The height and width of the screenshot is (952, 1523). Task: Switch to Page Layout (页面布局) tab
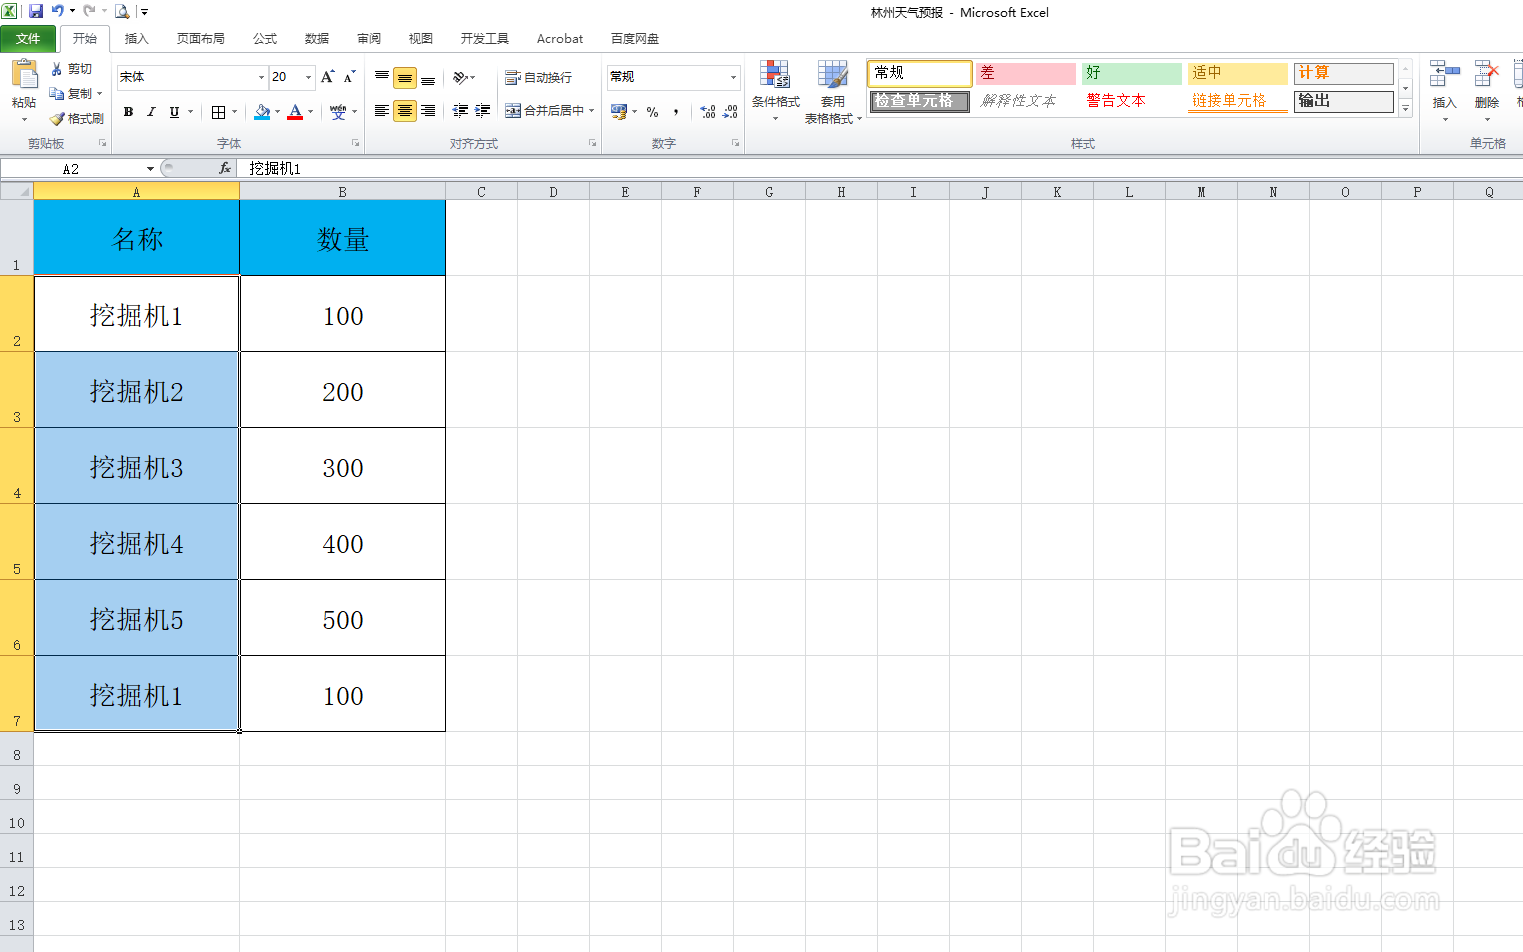click(200, 39)
